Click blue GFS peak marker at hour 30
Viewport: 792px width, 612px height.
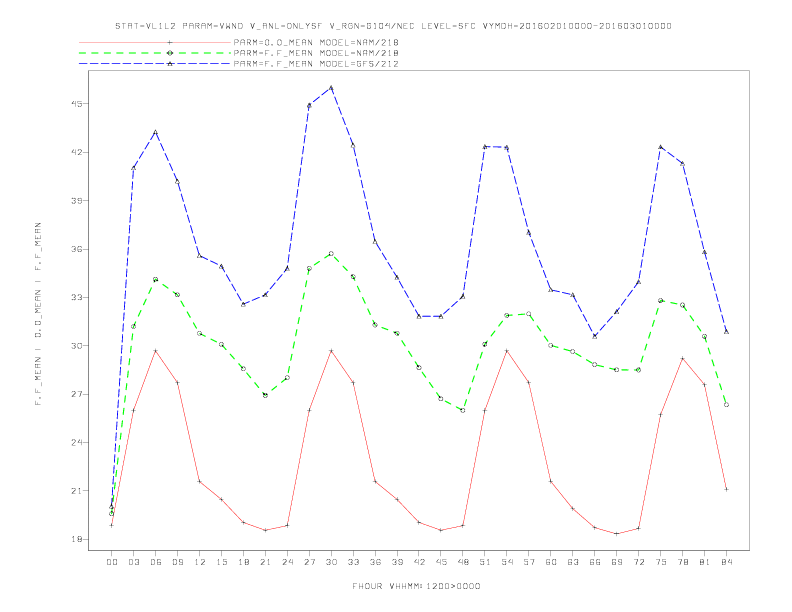331,88
